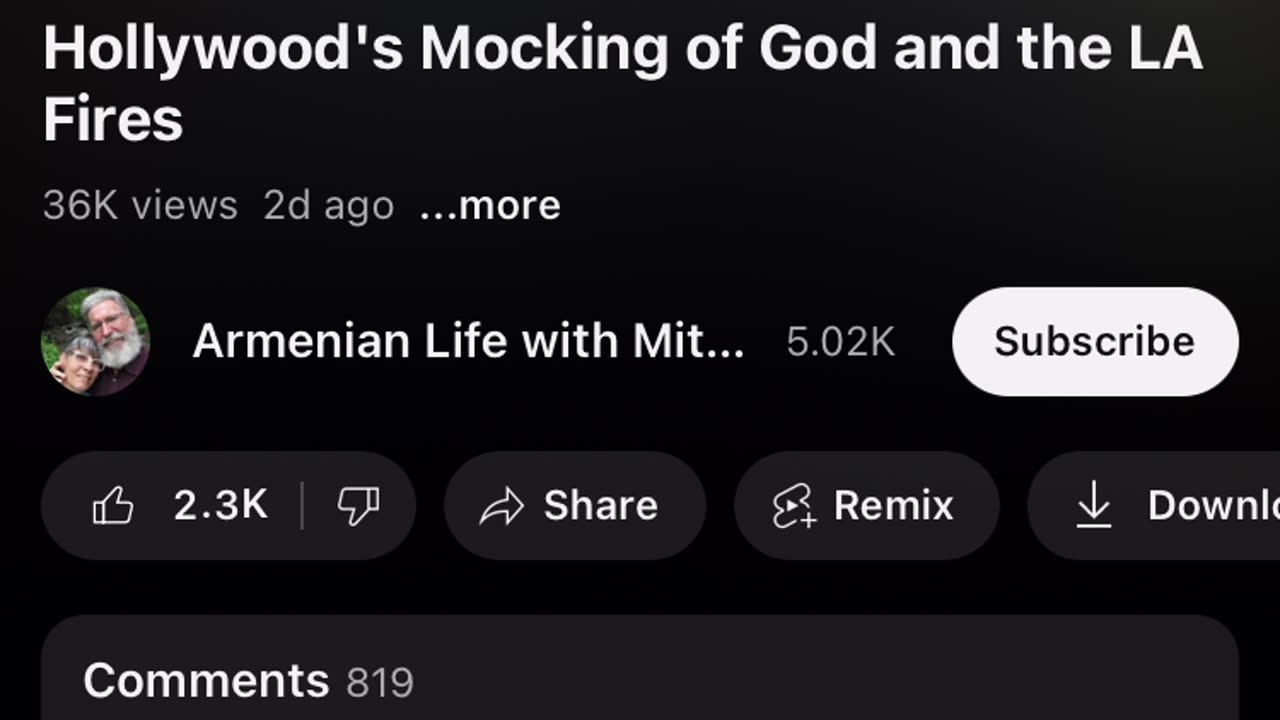Image resolution: width=1280 pixels, height=720 pixels.
Task: Tap the 2.3K likes count
Action: pyautogui.click(x=221, y=505)
